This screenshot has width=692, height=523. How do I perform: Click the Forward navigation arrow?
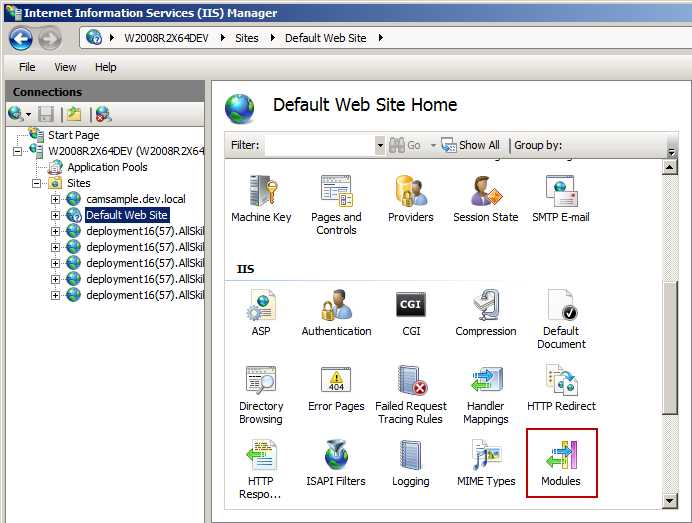coord(49,39)
